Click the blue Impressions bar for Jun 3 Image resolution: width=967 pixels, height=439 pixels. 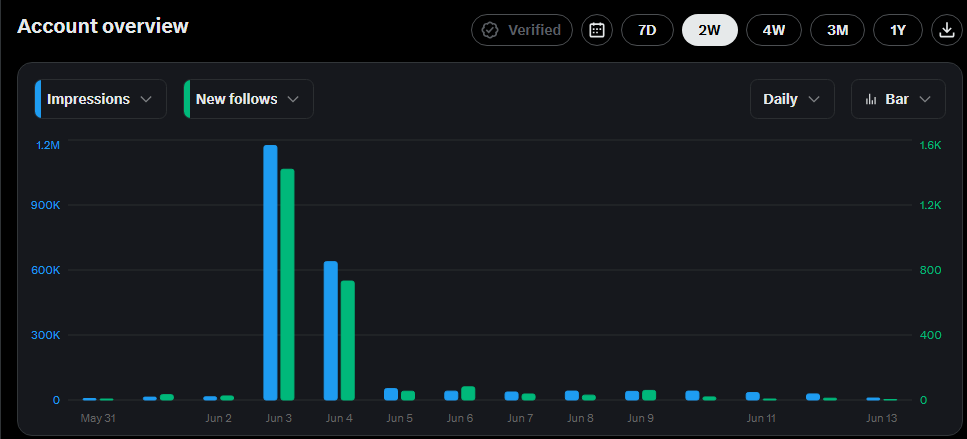(270, 273)
